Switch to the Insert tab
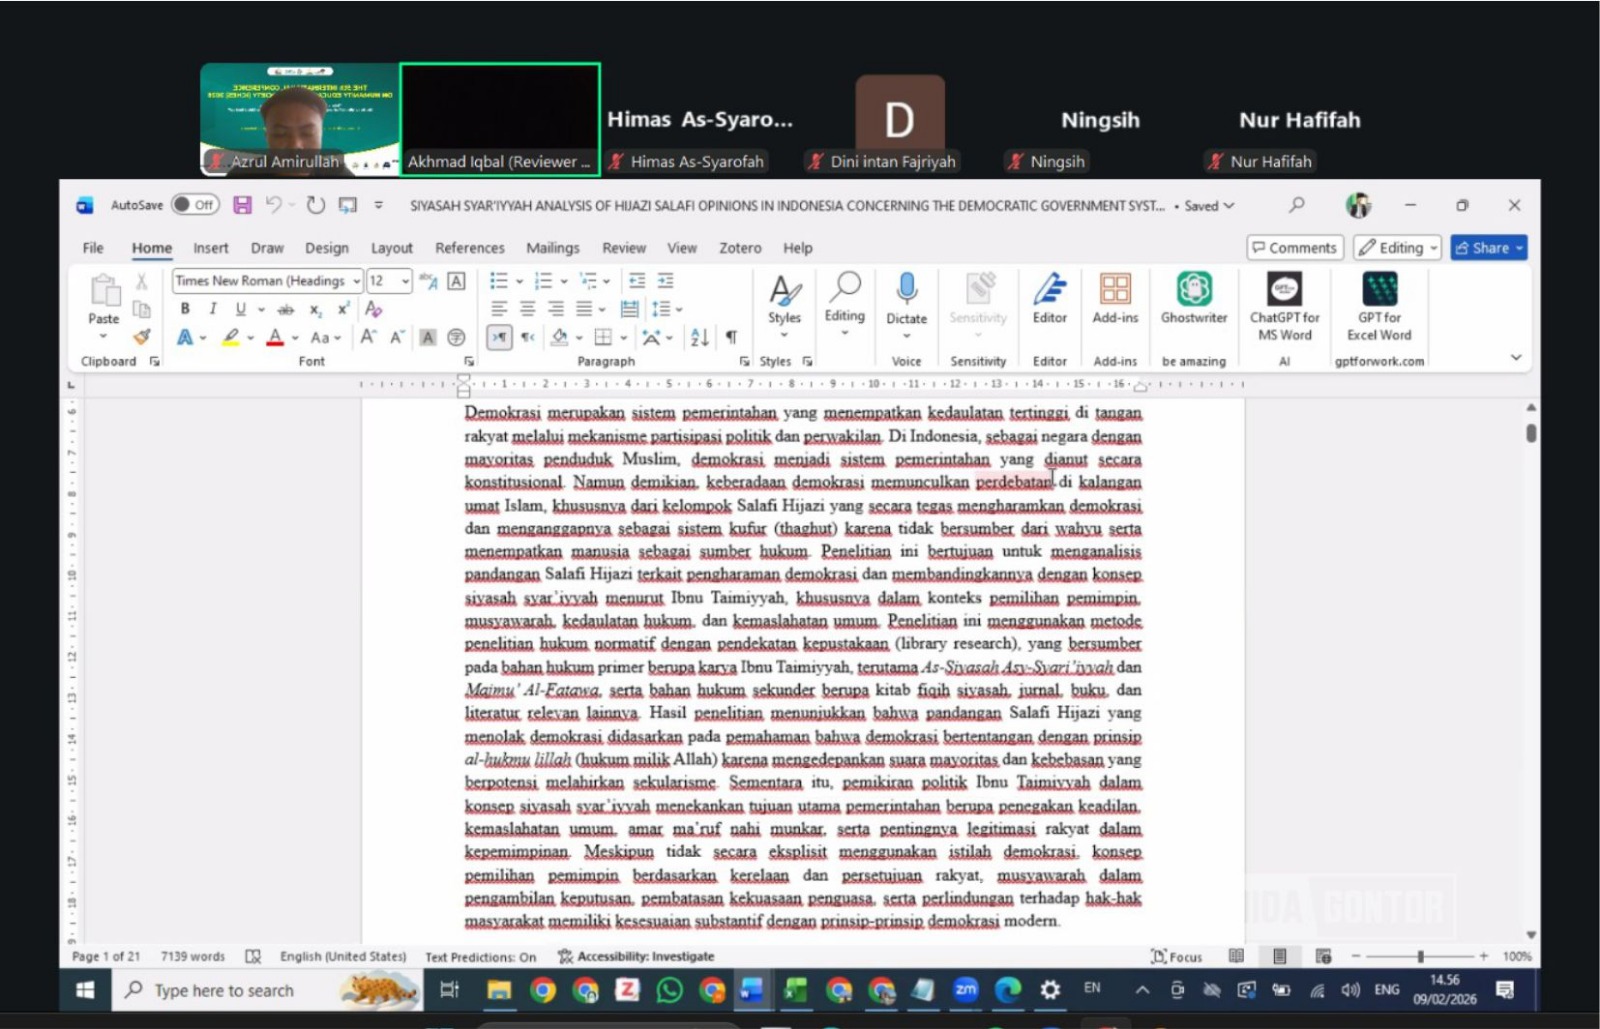 pos(210,248)
